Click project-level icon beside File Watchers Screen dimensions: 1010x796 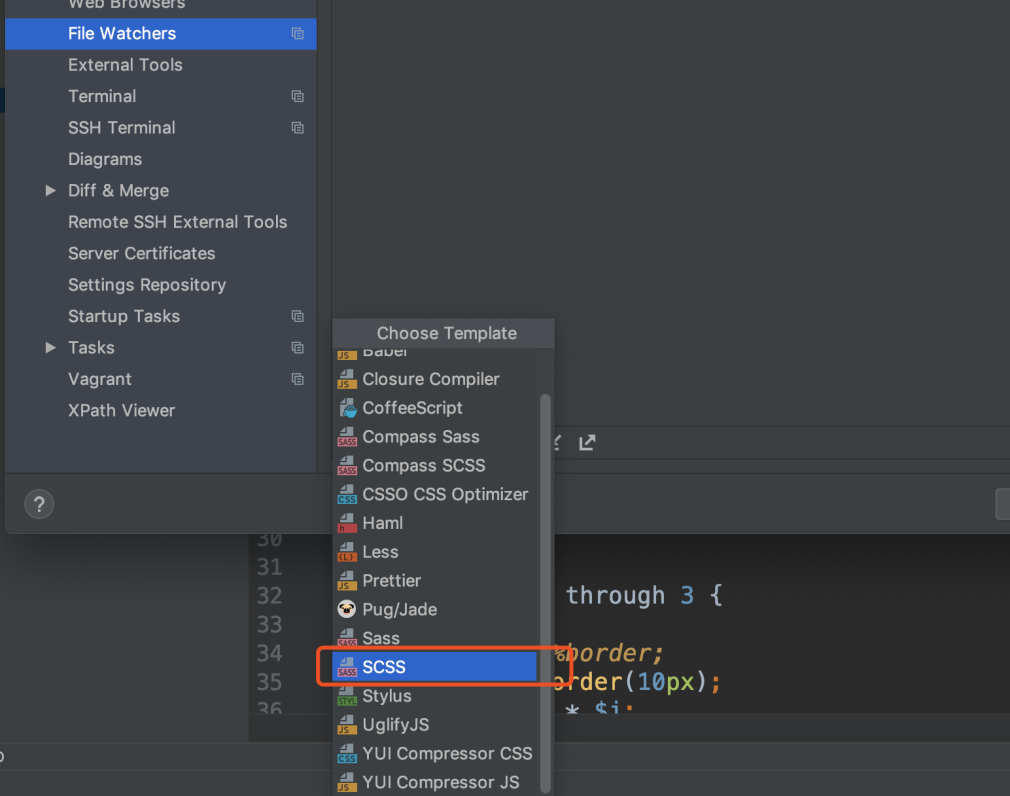(x=297, y=34)
